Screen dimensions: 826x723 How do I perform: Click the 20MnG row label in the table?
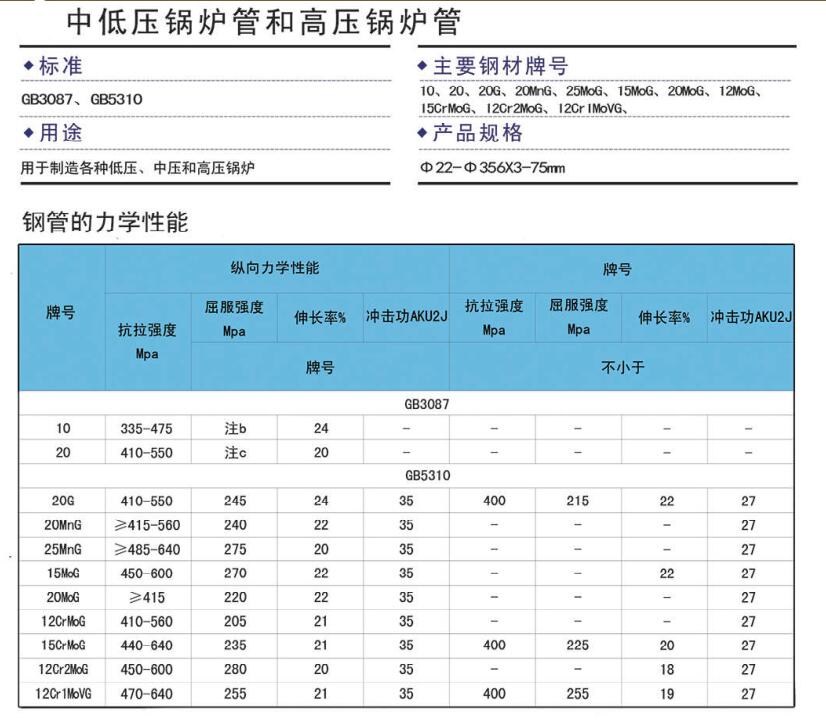pyautogui.click(x=63, y=525)
